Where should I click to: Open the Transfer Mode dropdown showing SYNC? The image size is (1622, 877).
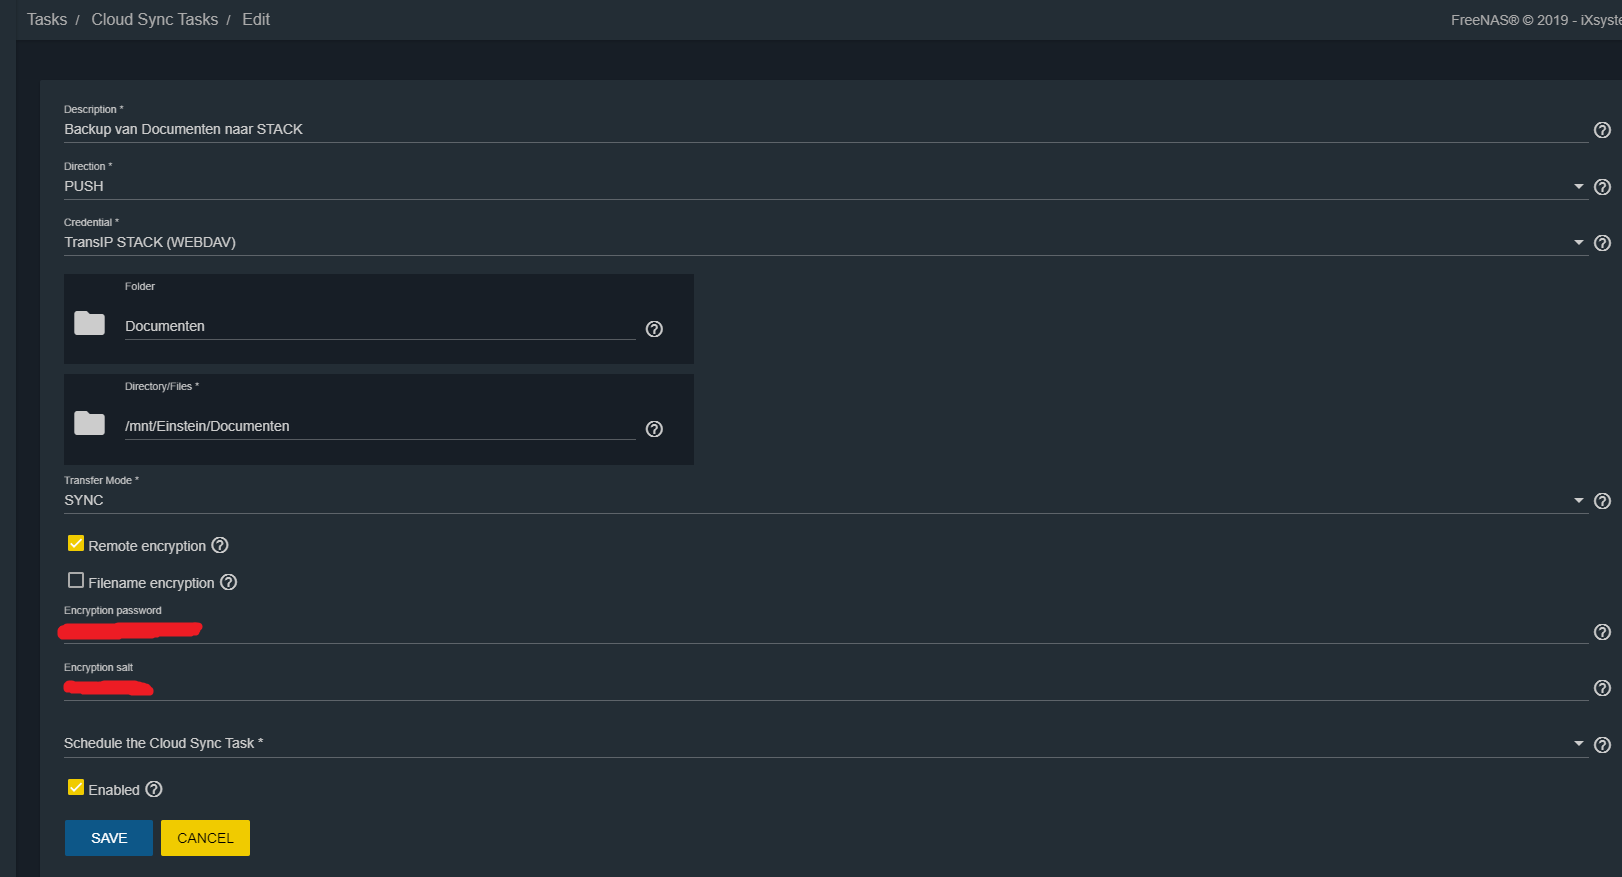pyautogui.click(x=820, y=501)
